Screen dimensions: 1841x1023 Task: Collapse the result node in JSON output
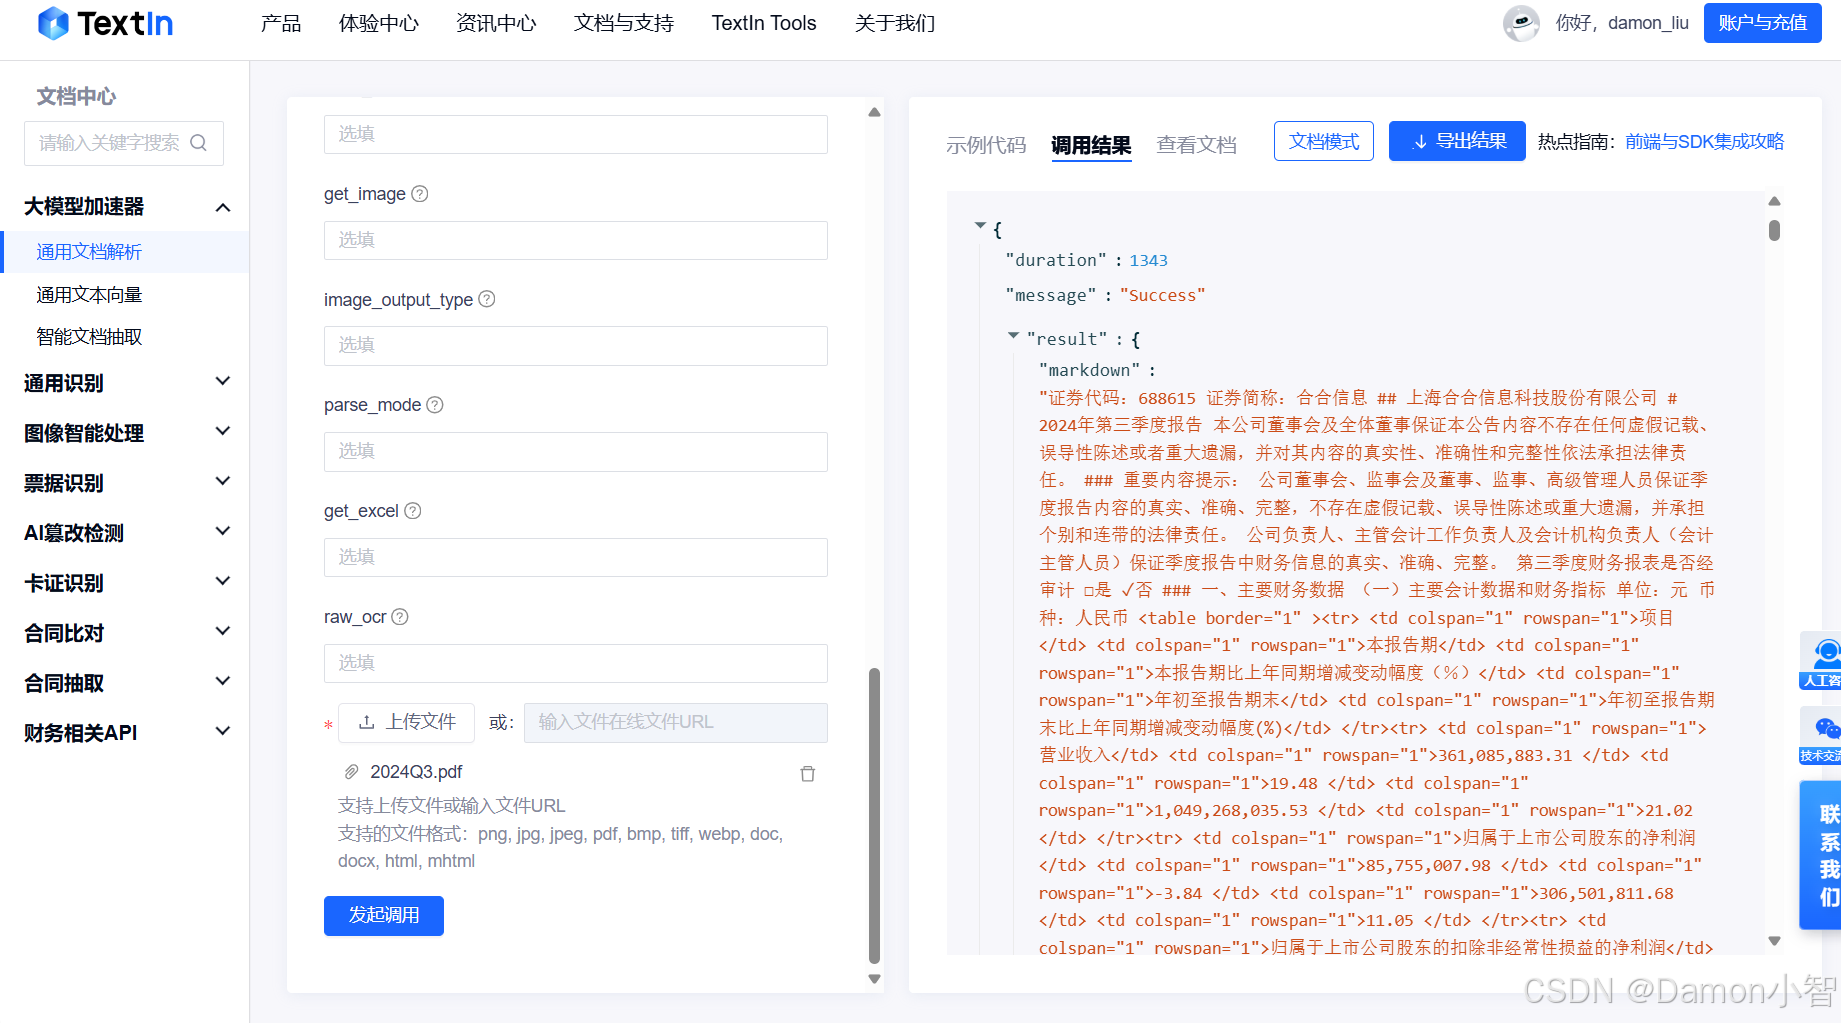pyautogui.click(x=1013, y=338)
